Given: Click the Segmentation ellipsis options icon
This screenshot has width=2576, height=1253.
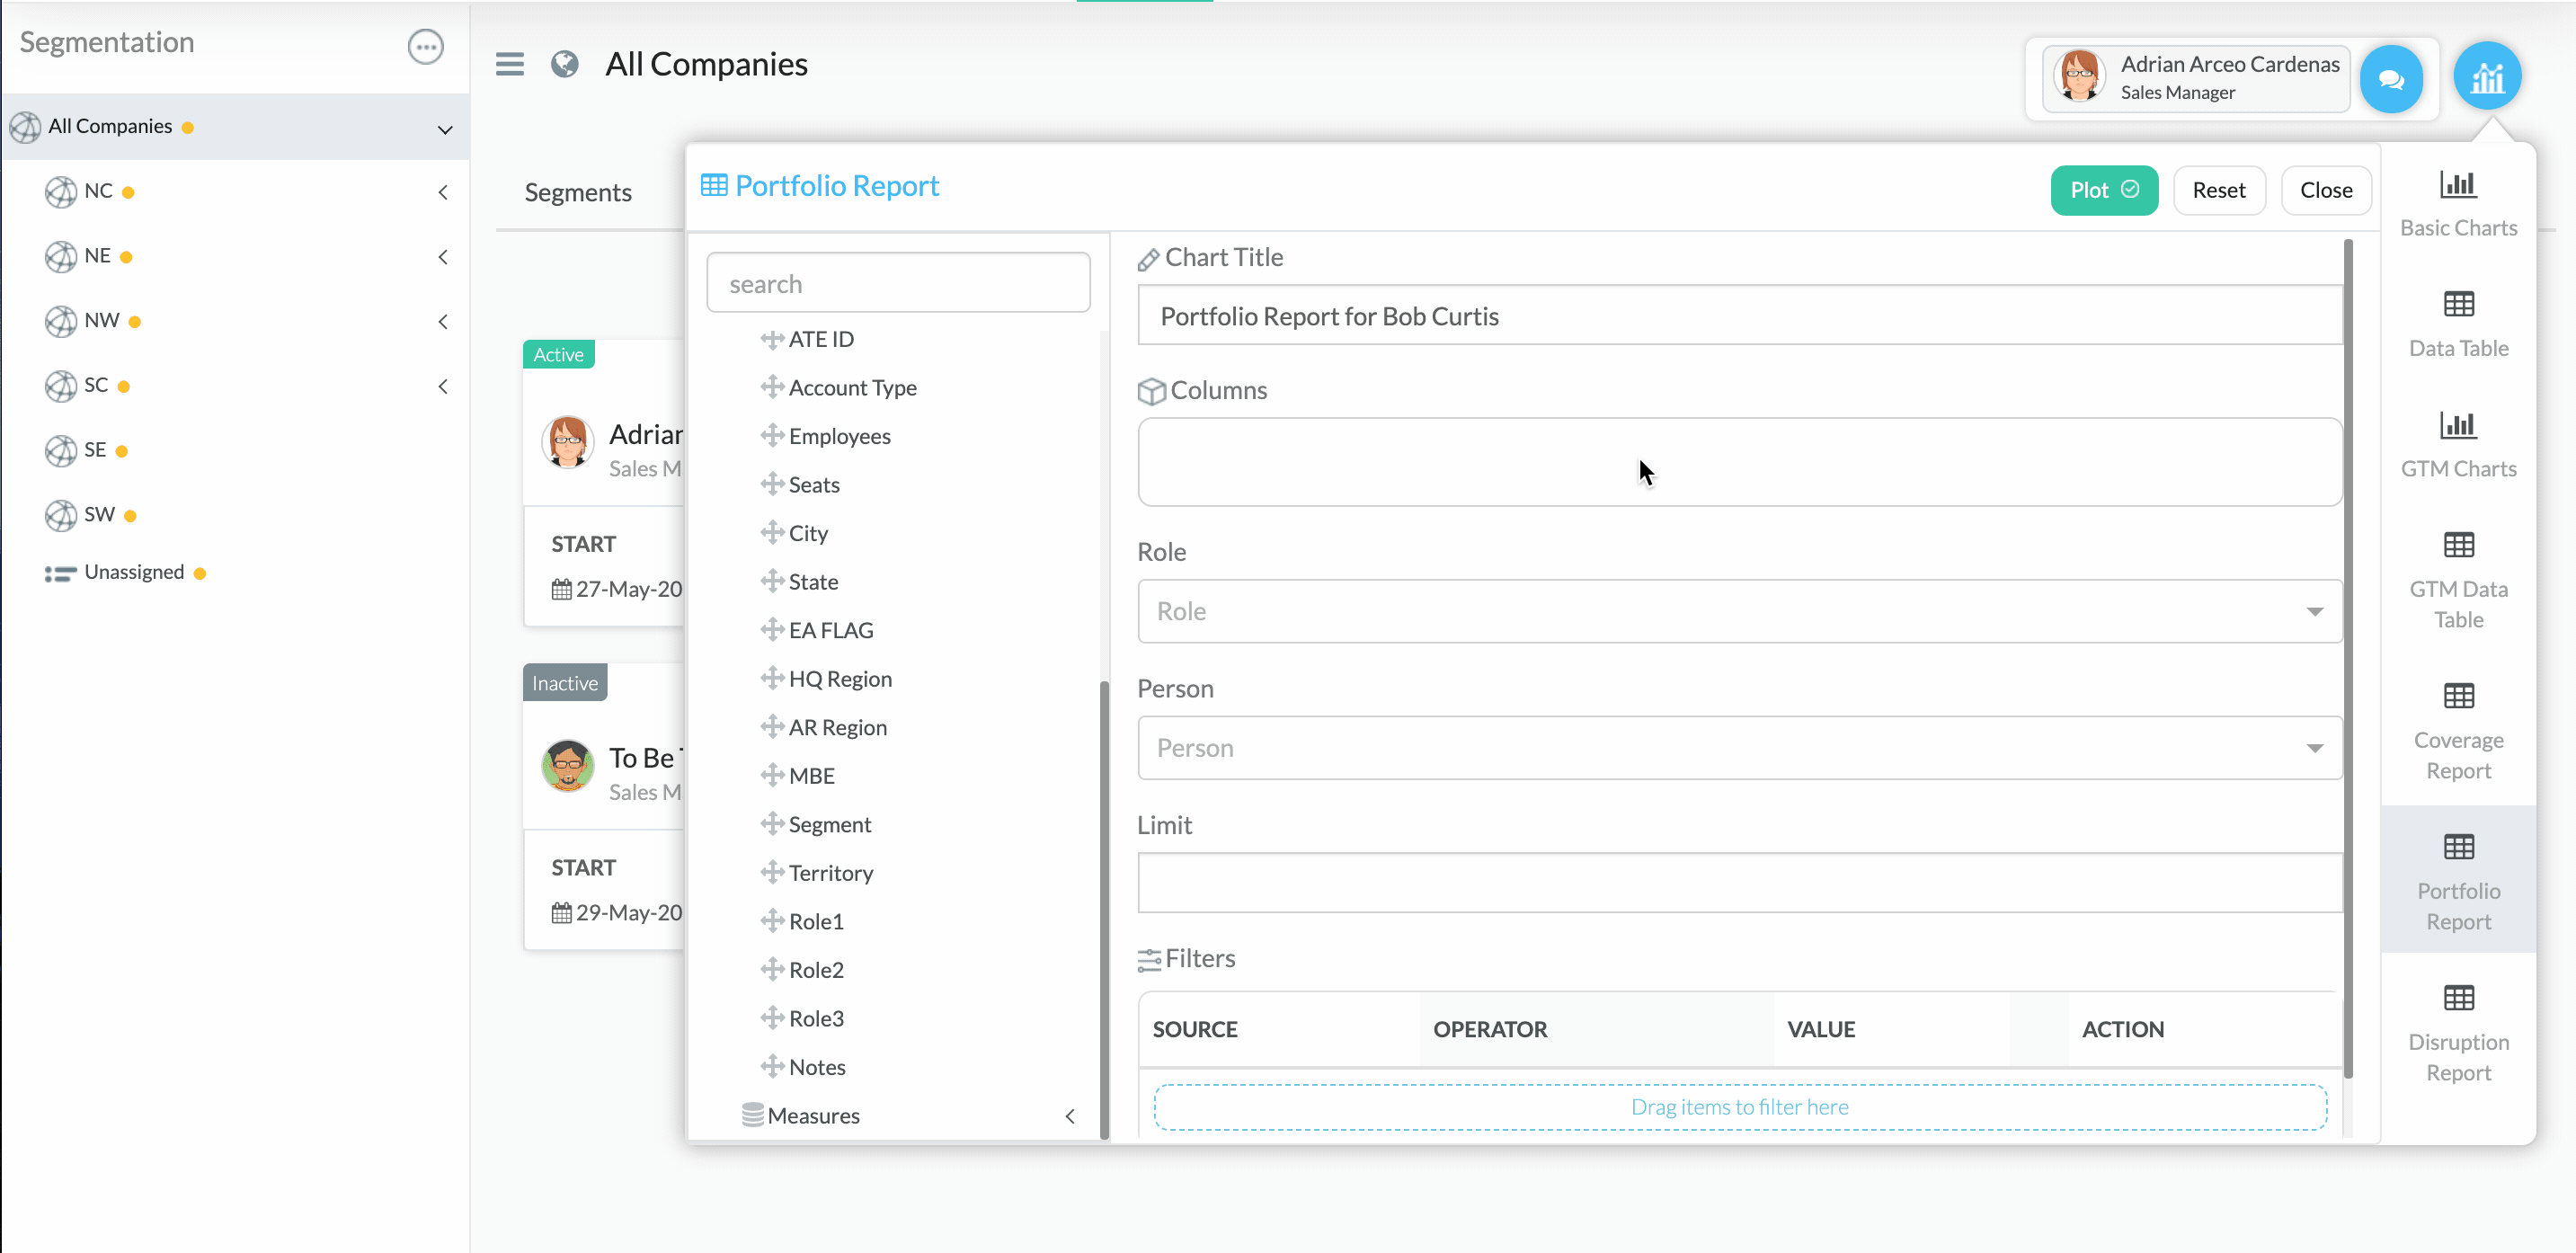Looking at the screenshot, I should [x=425, y=46].
